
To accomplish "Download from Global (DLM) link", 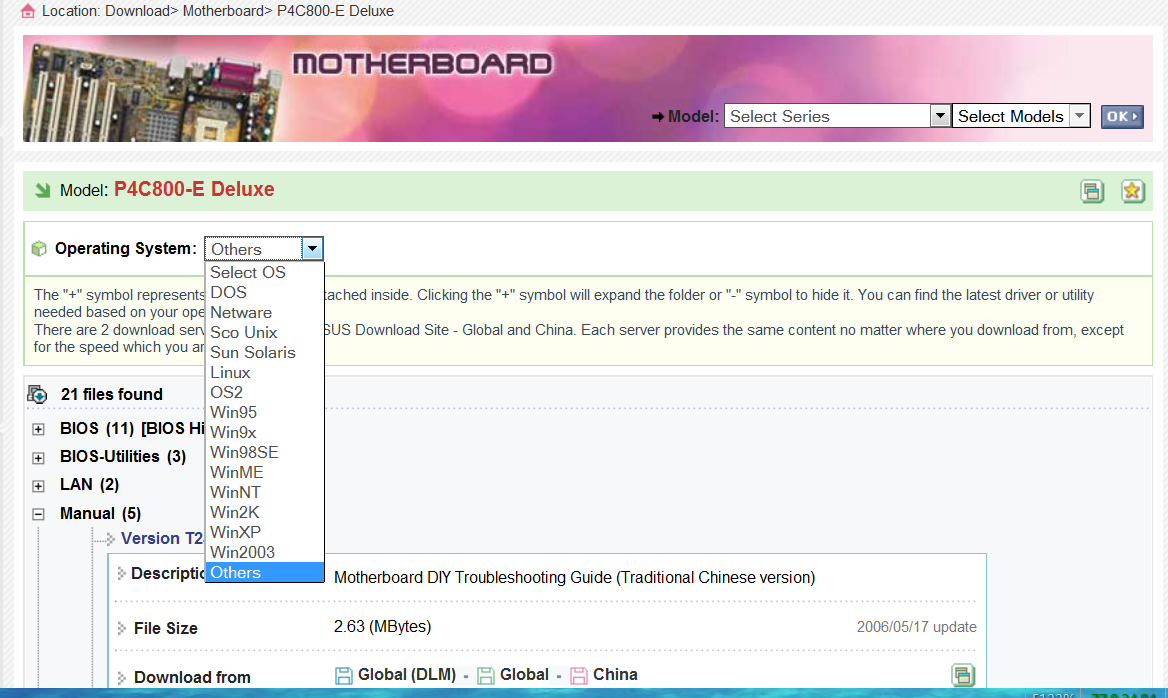I will coord(407,675).
